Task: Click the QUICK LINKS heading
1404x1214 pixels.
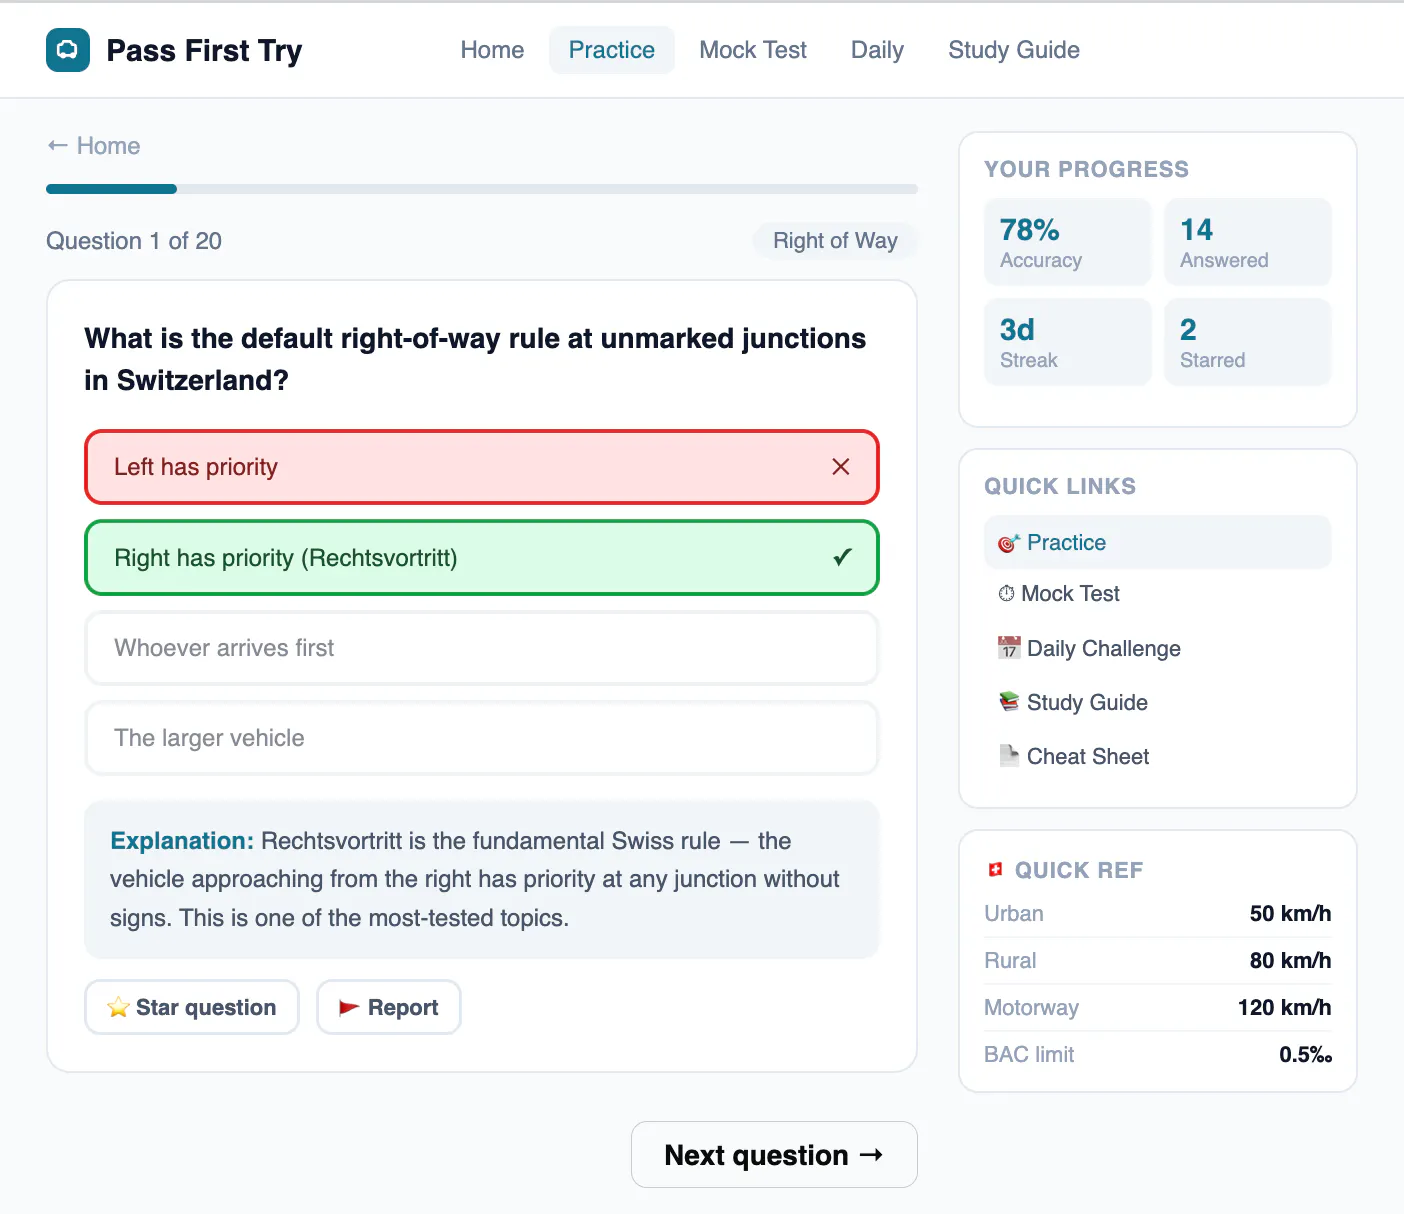Action: pyautogui.click(x=1060, y=486)
